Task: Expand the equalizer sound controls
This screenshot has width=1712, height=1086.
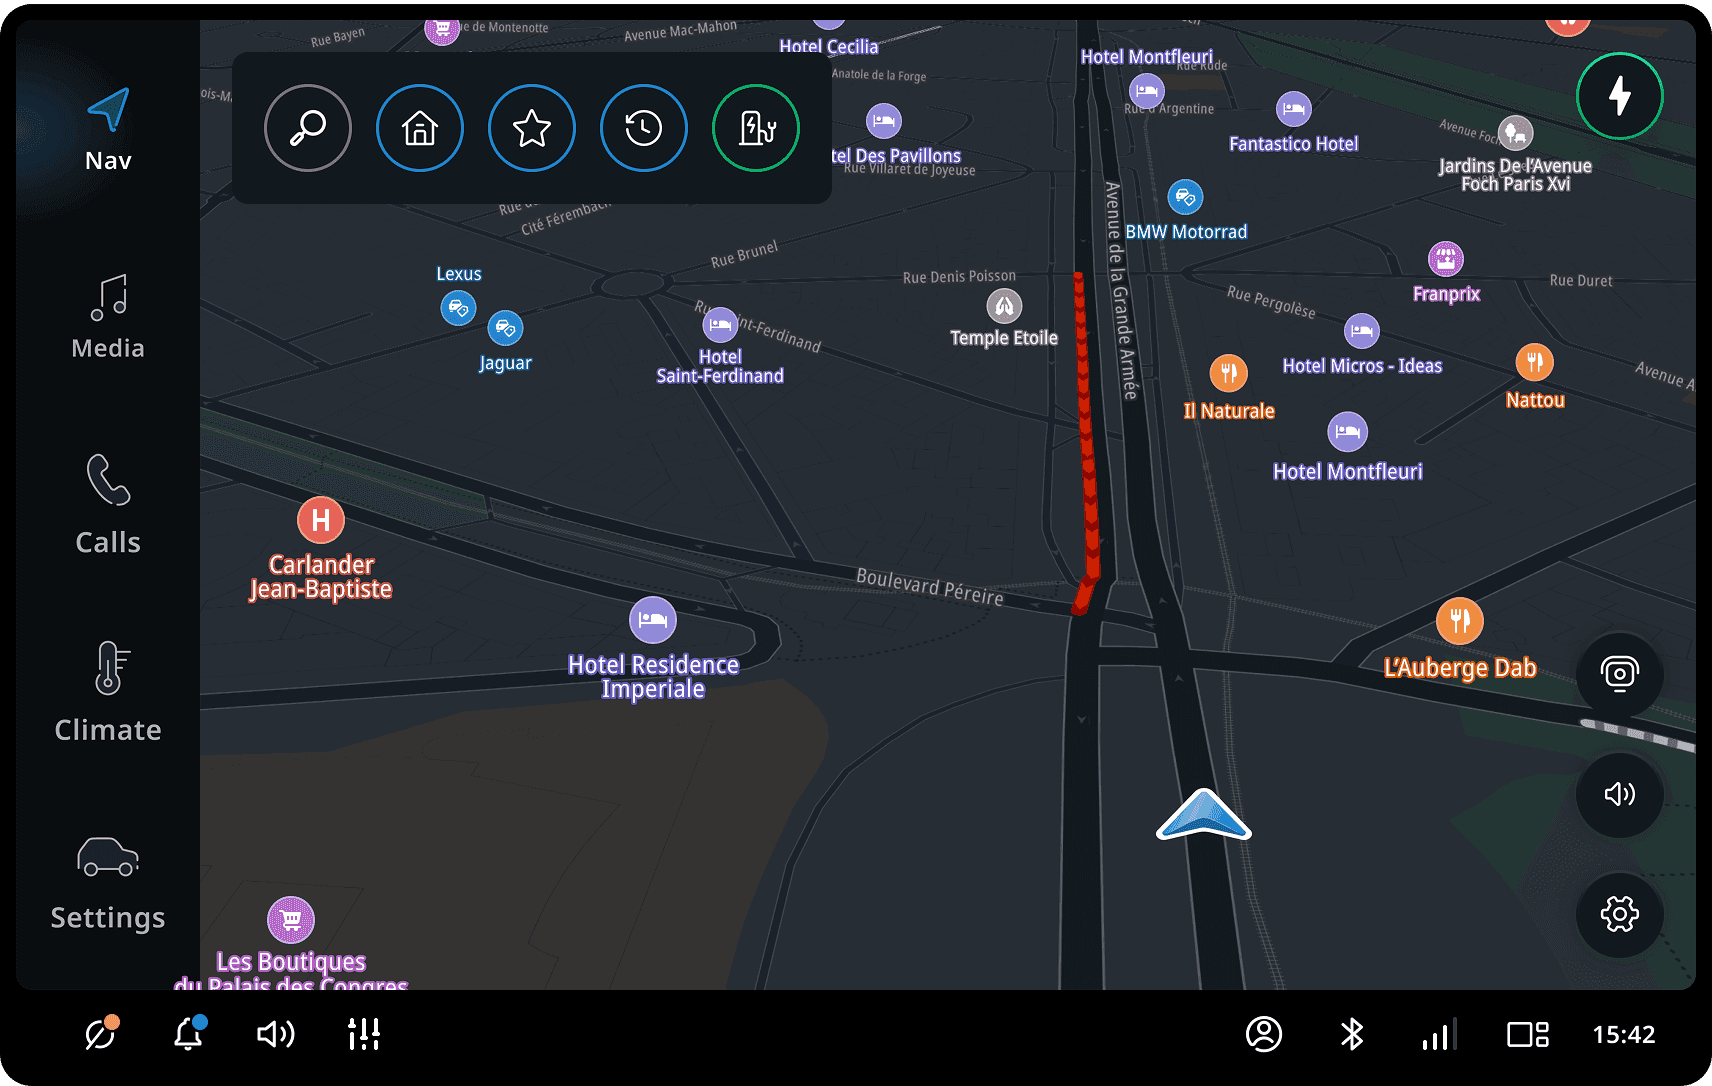Action: pos(364,1034)
